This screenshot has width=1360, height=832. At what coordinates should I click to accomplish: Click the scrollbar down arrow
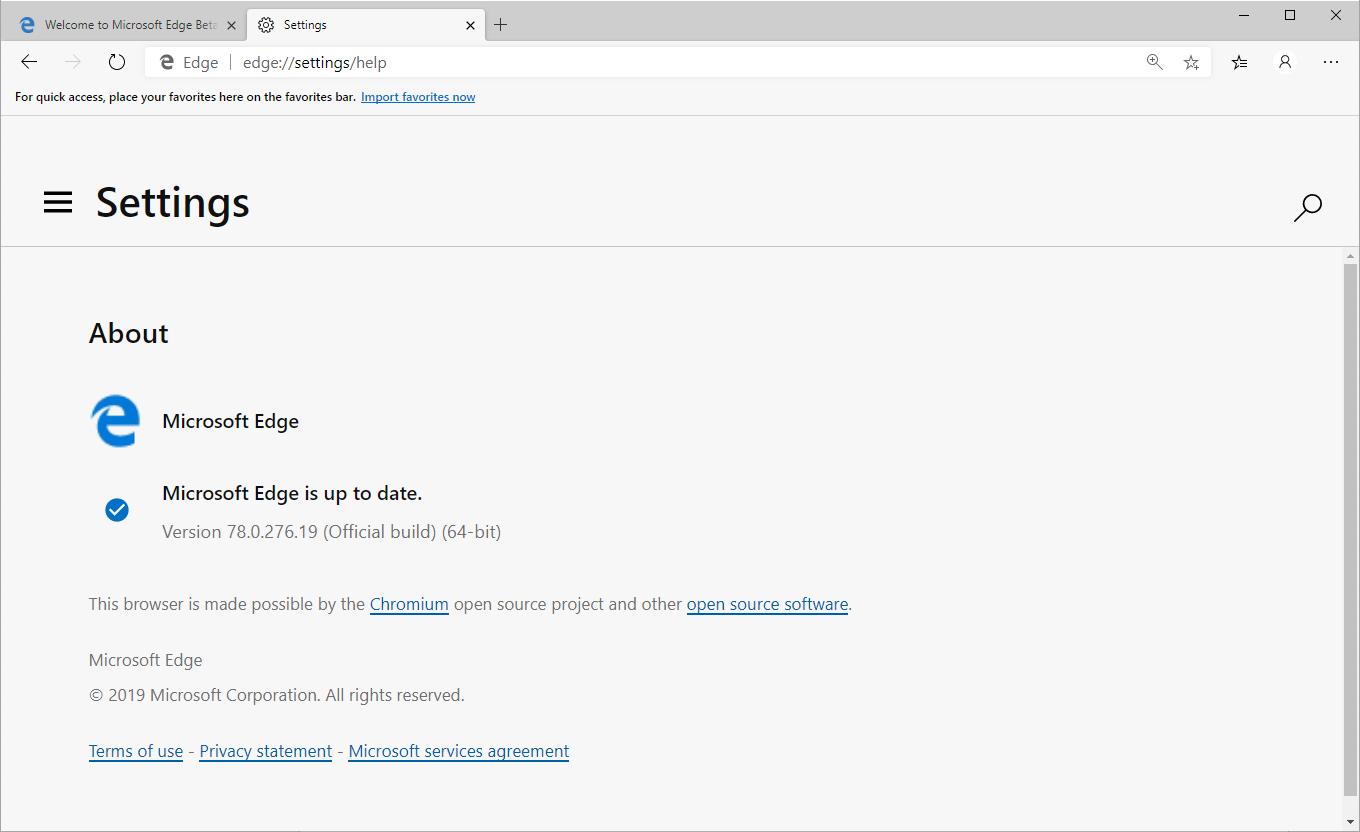[x=1350, y=822]
